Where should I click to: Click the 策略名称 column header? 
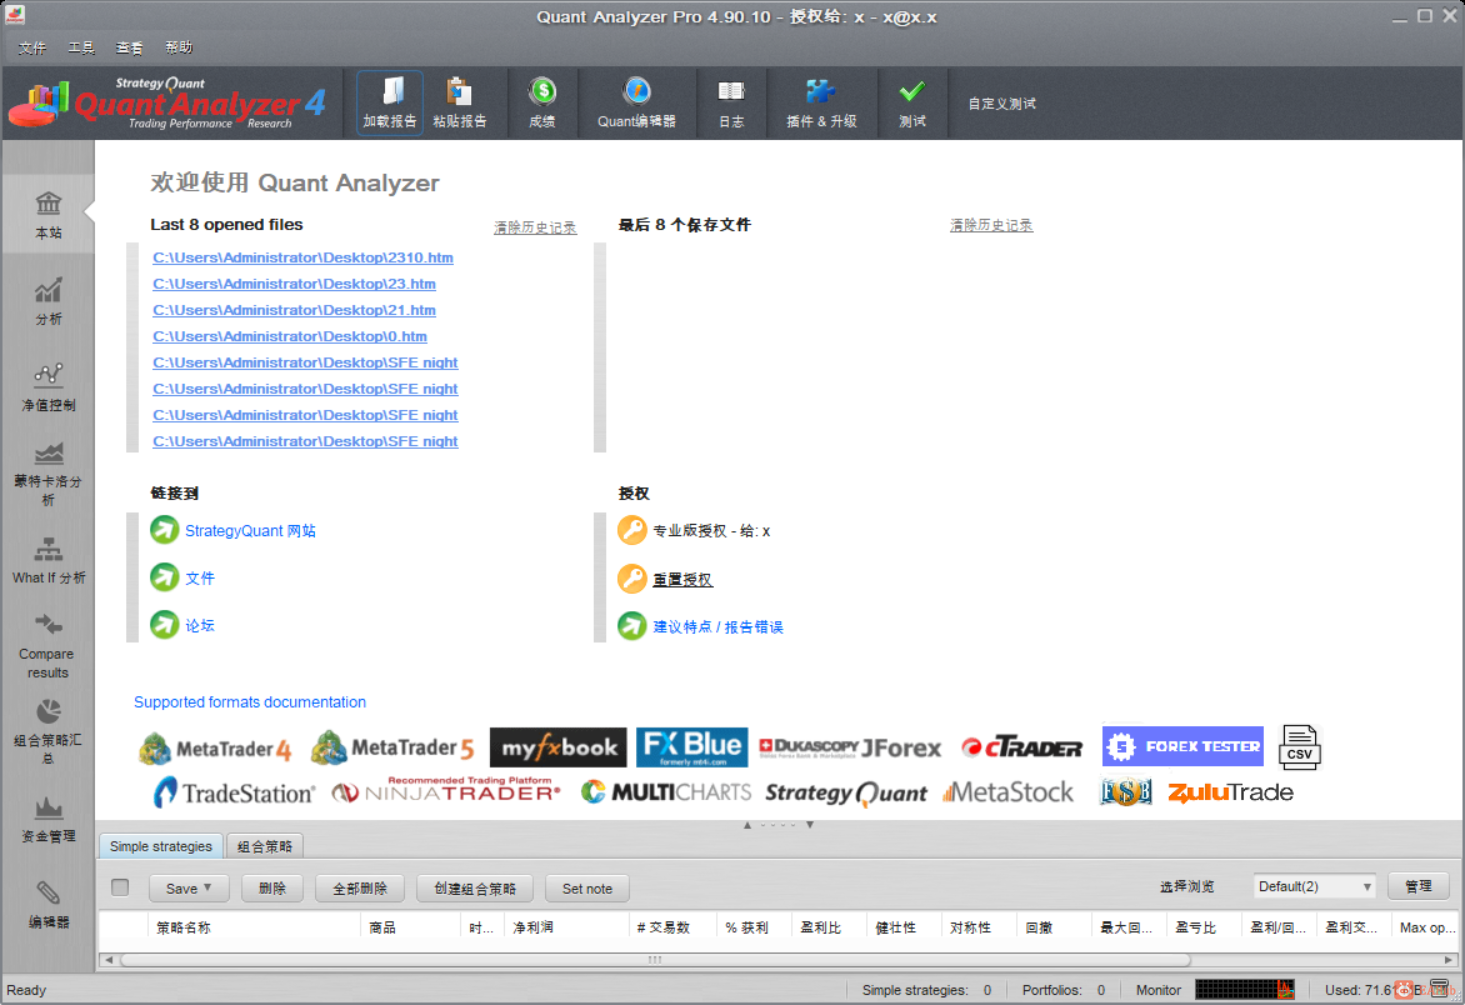254,927
